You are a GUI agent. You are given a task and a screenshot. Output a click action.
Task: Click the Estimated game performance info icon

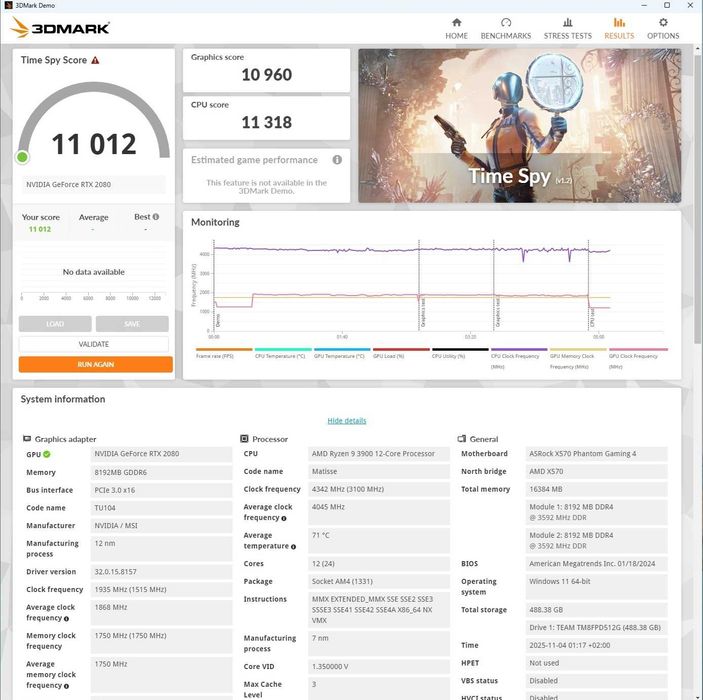(x=337, y=160)
